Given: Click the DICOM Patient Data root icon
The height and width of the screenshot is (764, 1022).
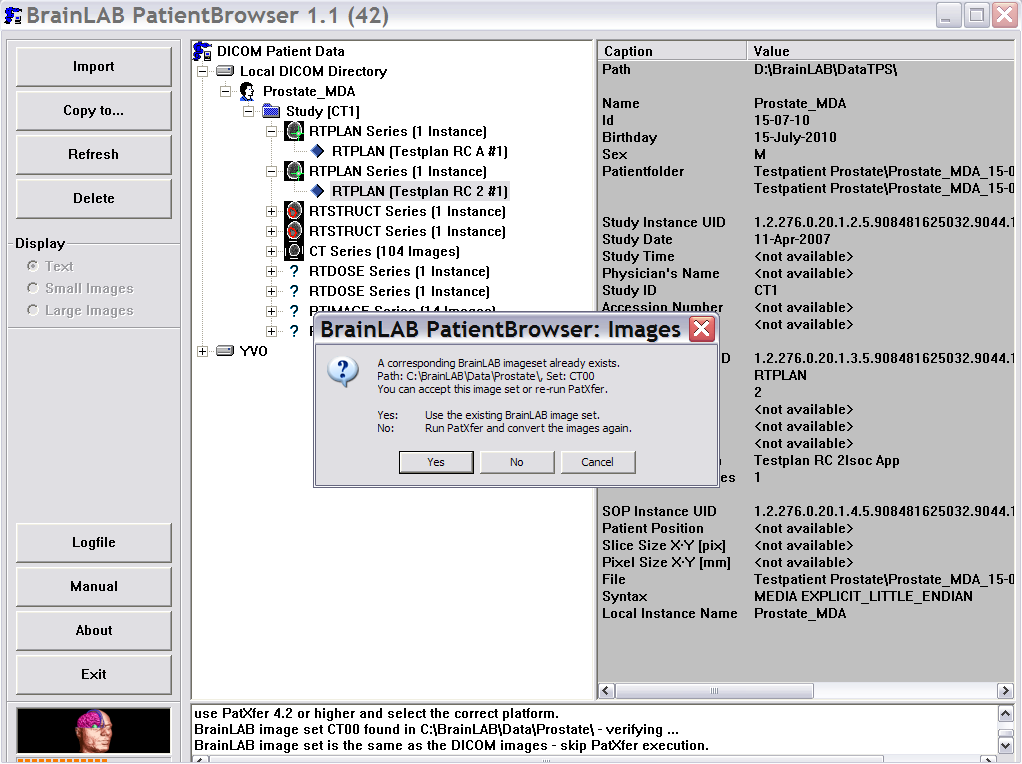Looking at the screenshot, I should [203, 51].
